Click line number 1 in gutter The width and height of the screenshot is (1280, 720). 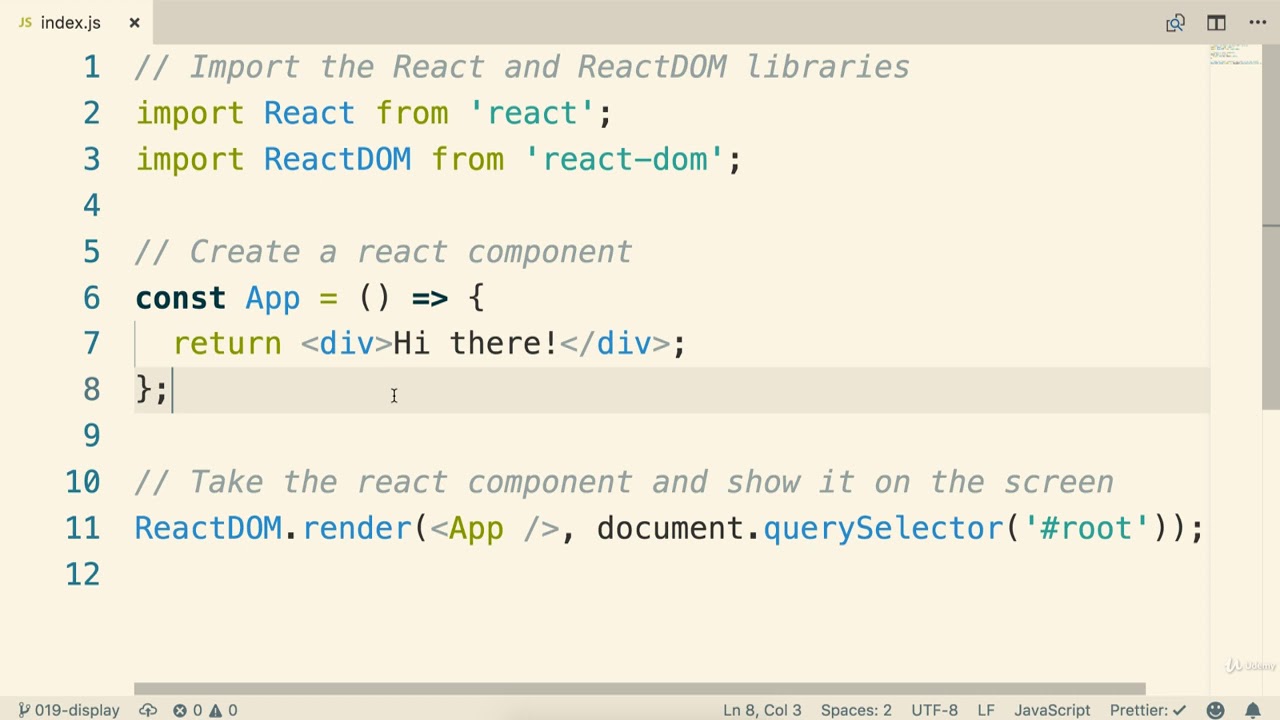pyautogui.click(x=92, y=67)
